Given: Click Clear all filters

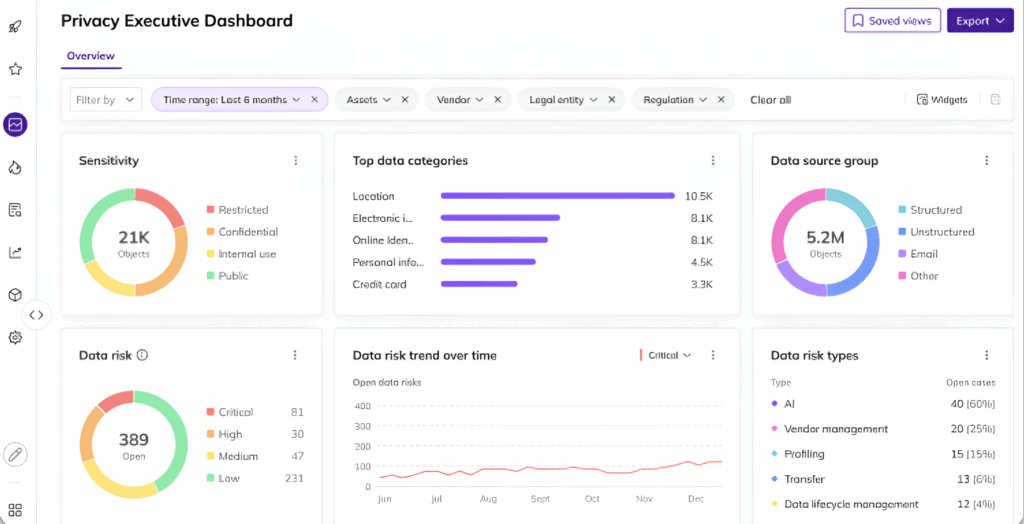Looking at the screenshot, I should point(770,100).
